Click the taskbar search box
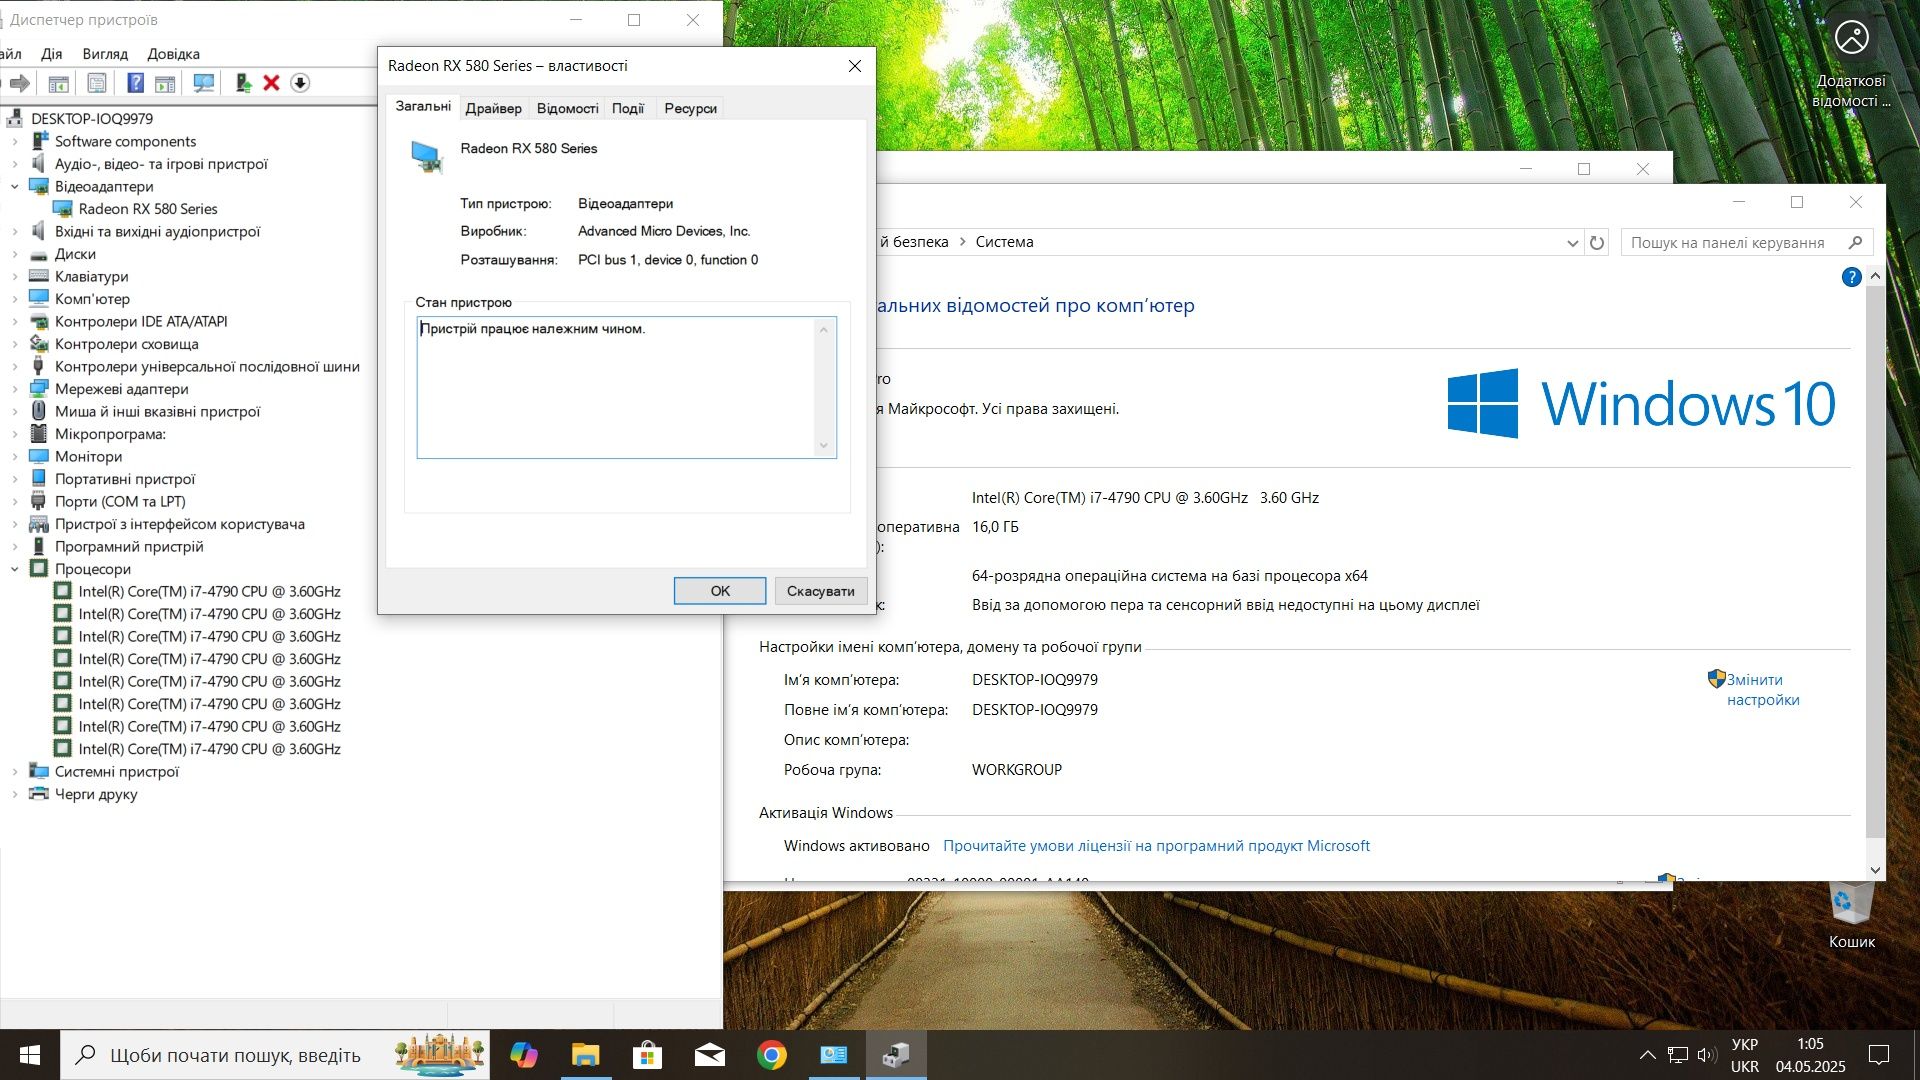 [x=275, y=1055]
